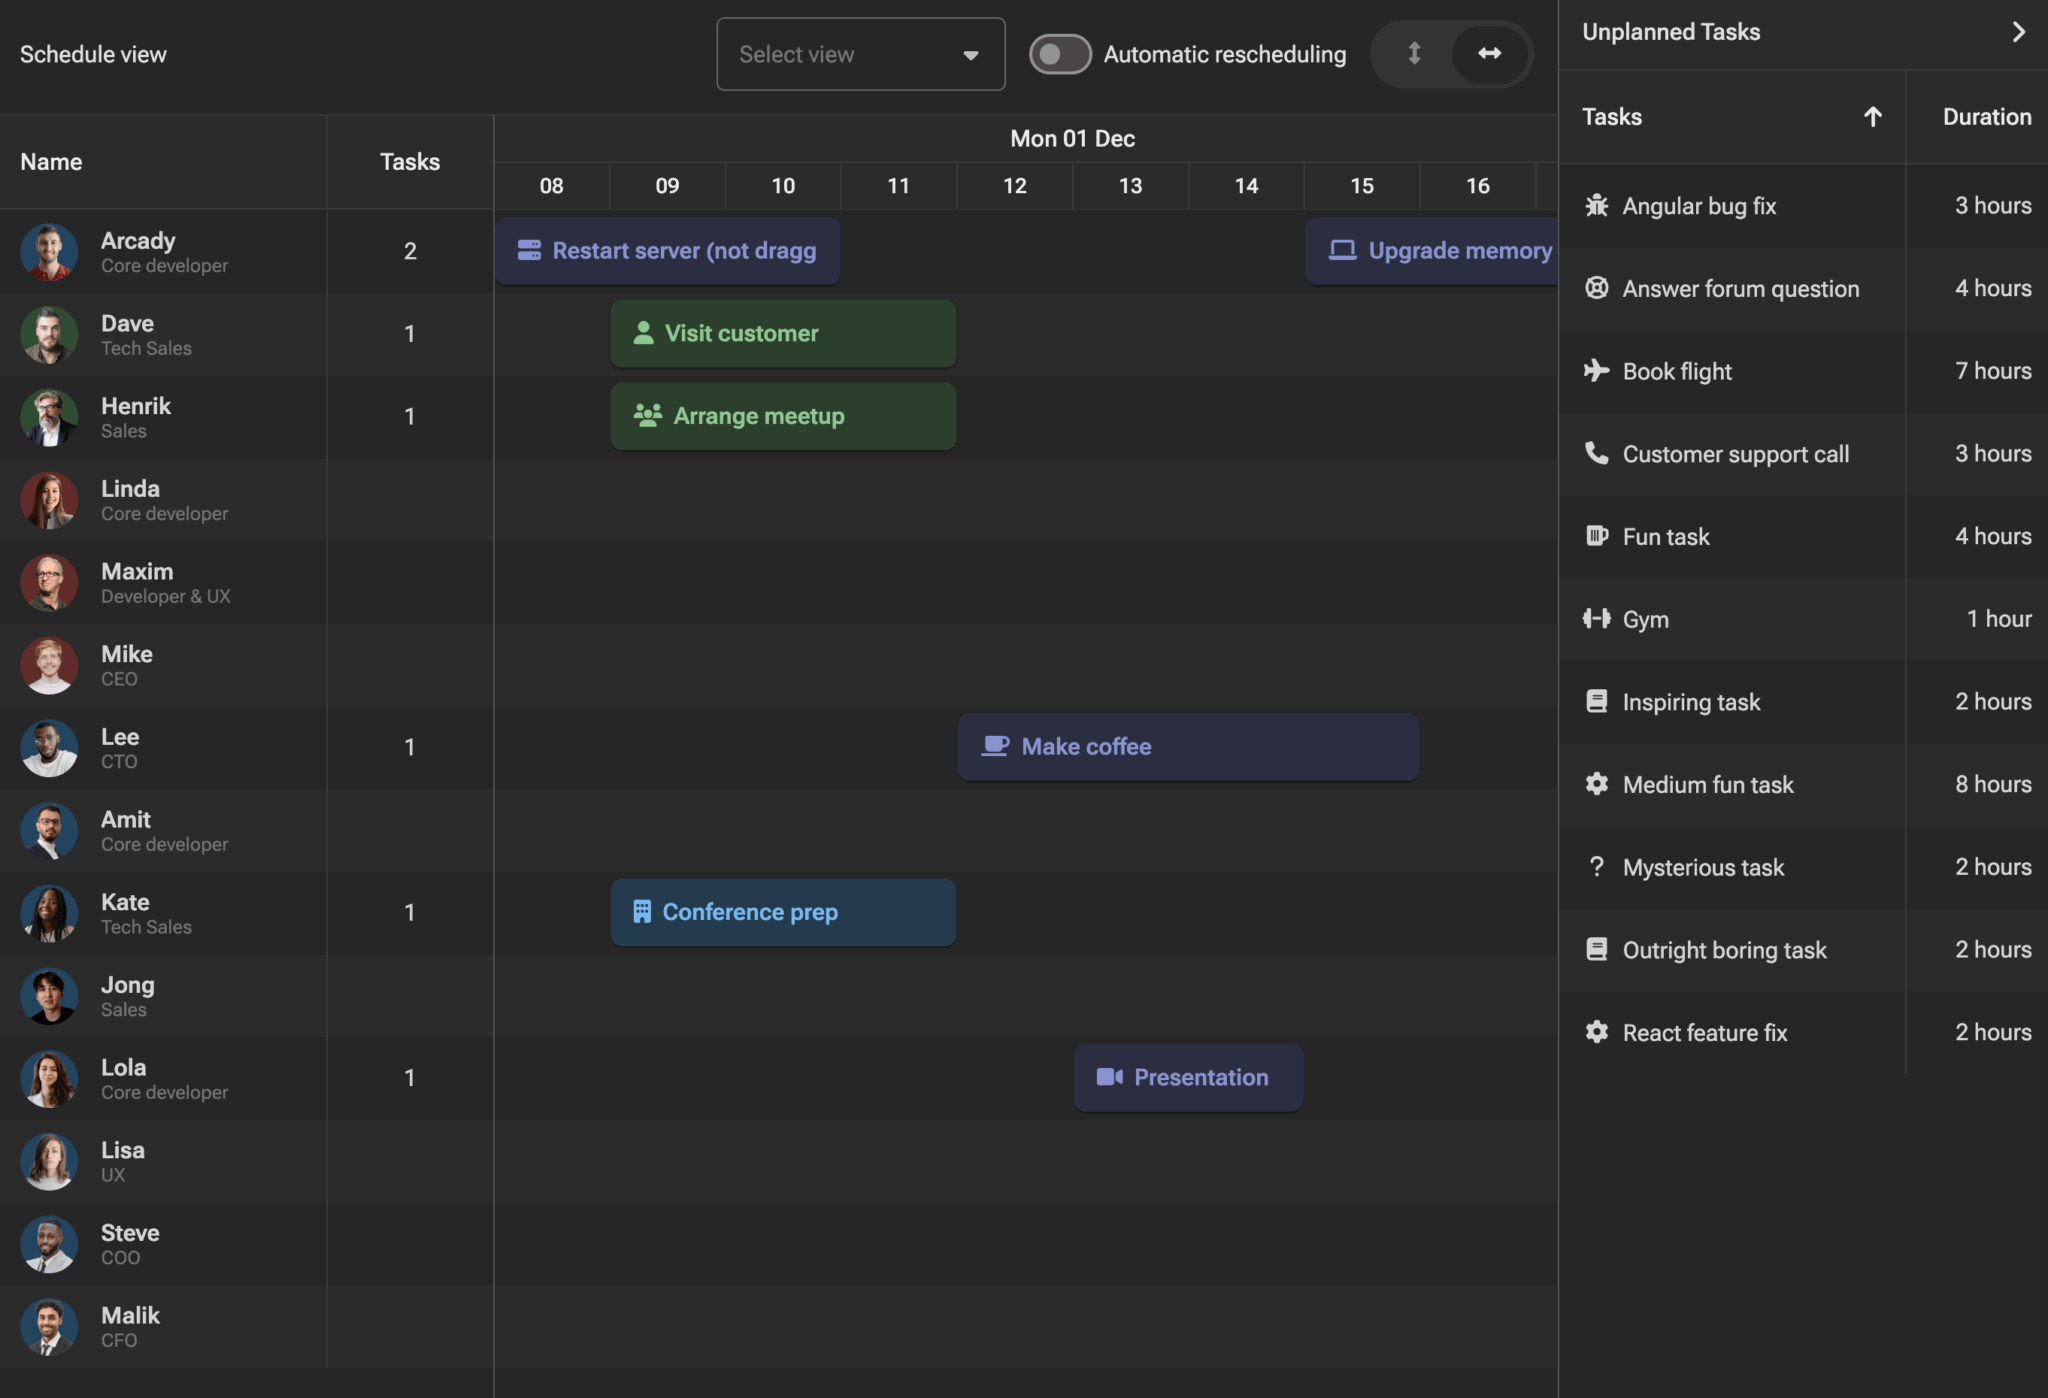Click the bug icon beside Angular bug fix
The width and height of the screenshot is (2048, 1398).
pyautogui.click(x=1596, y=206)
